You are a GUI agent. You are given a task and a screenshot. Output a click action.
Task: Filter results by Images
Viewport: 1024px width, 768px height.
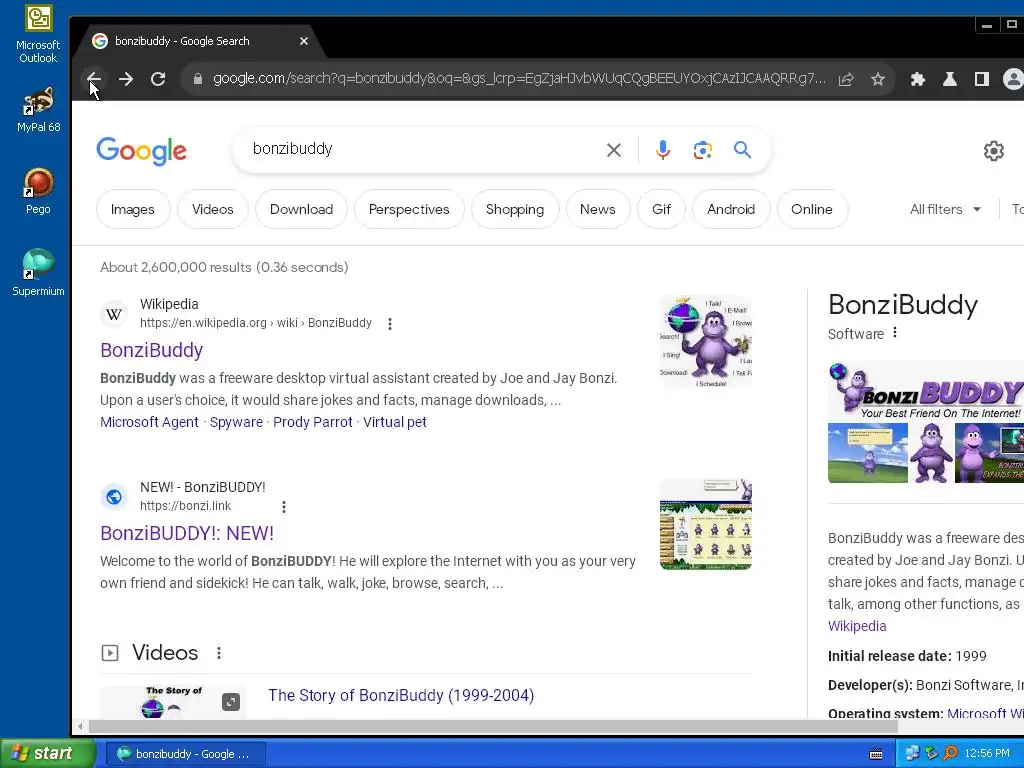pos(133,209)
